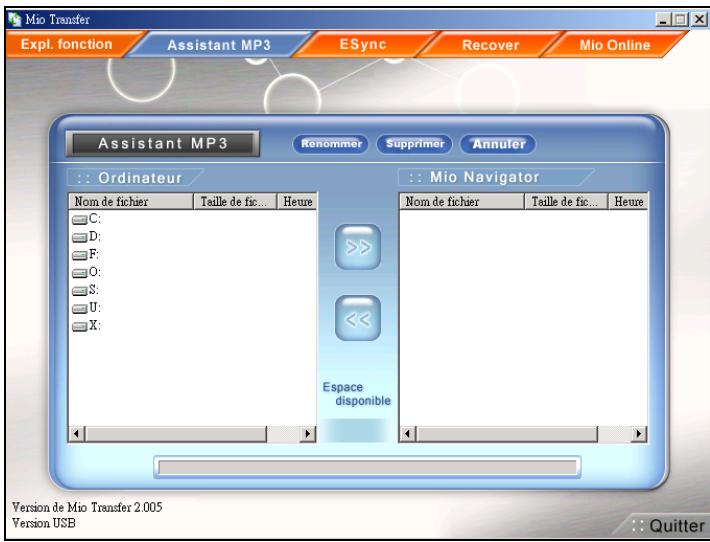Screen dimensions: 710x542
Task: Click right scroll arrow in Ordinateur pane
Action: point(308,434)
